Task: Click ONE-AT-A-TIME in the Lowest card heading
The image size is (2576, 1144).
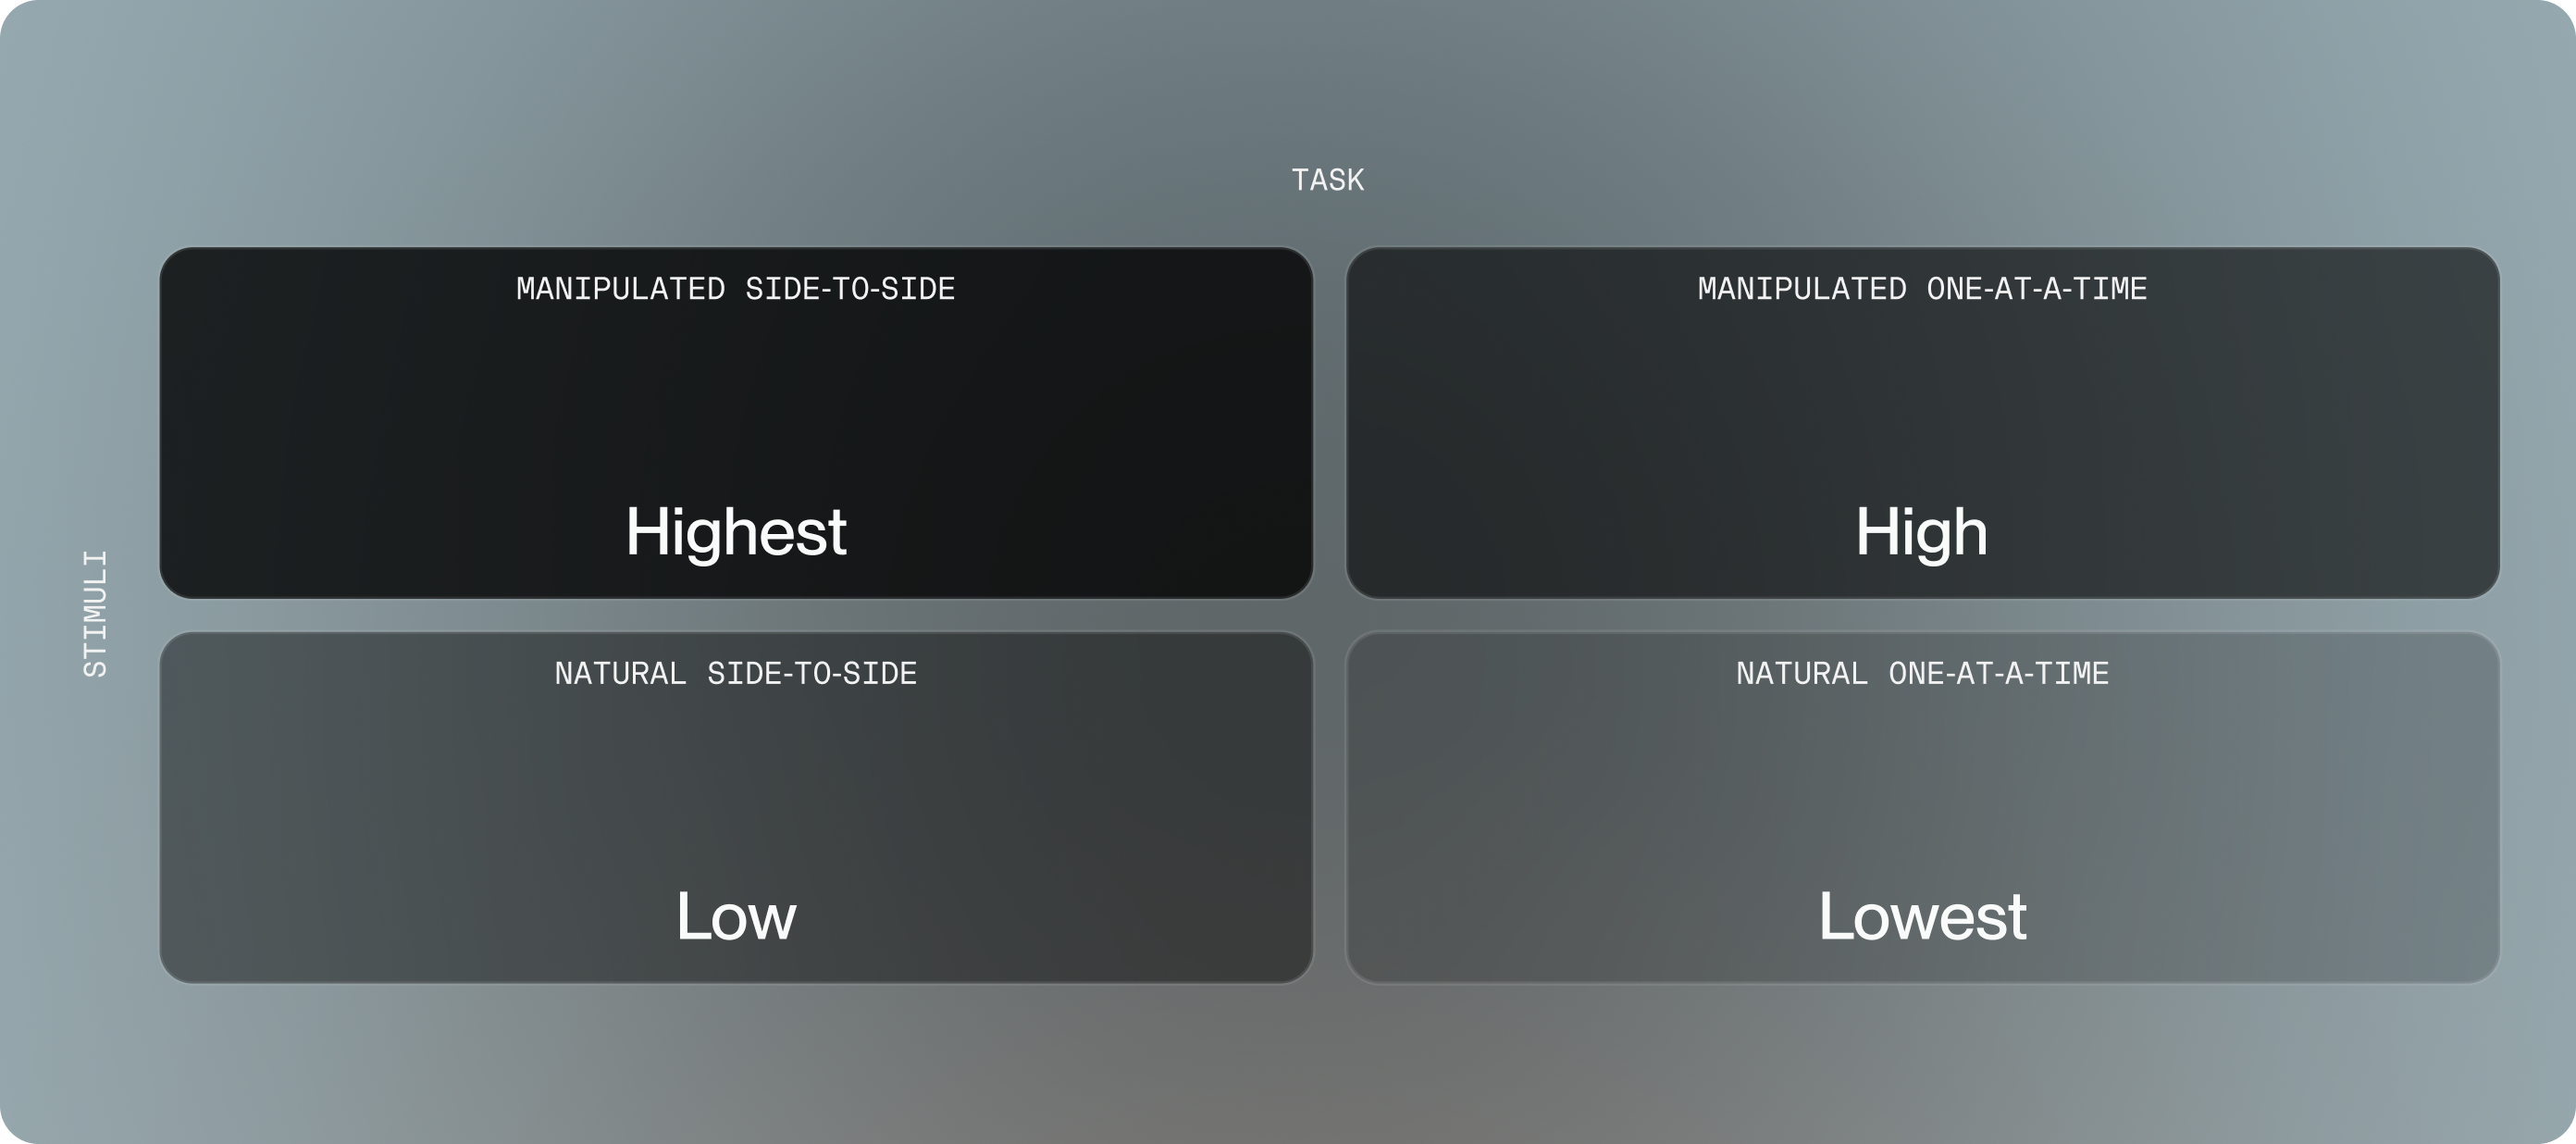Action: pyautogui.click(x=1998, y=674)
